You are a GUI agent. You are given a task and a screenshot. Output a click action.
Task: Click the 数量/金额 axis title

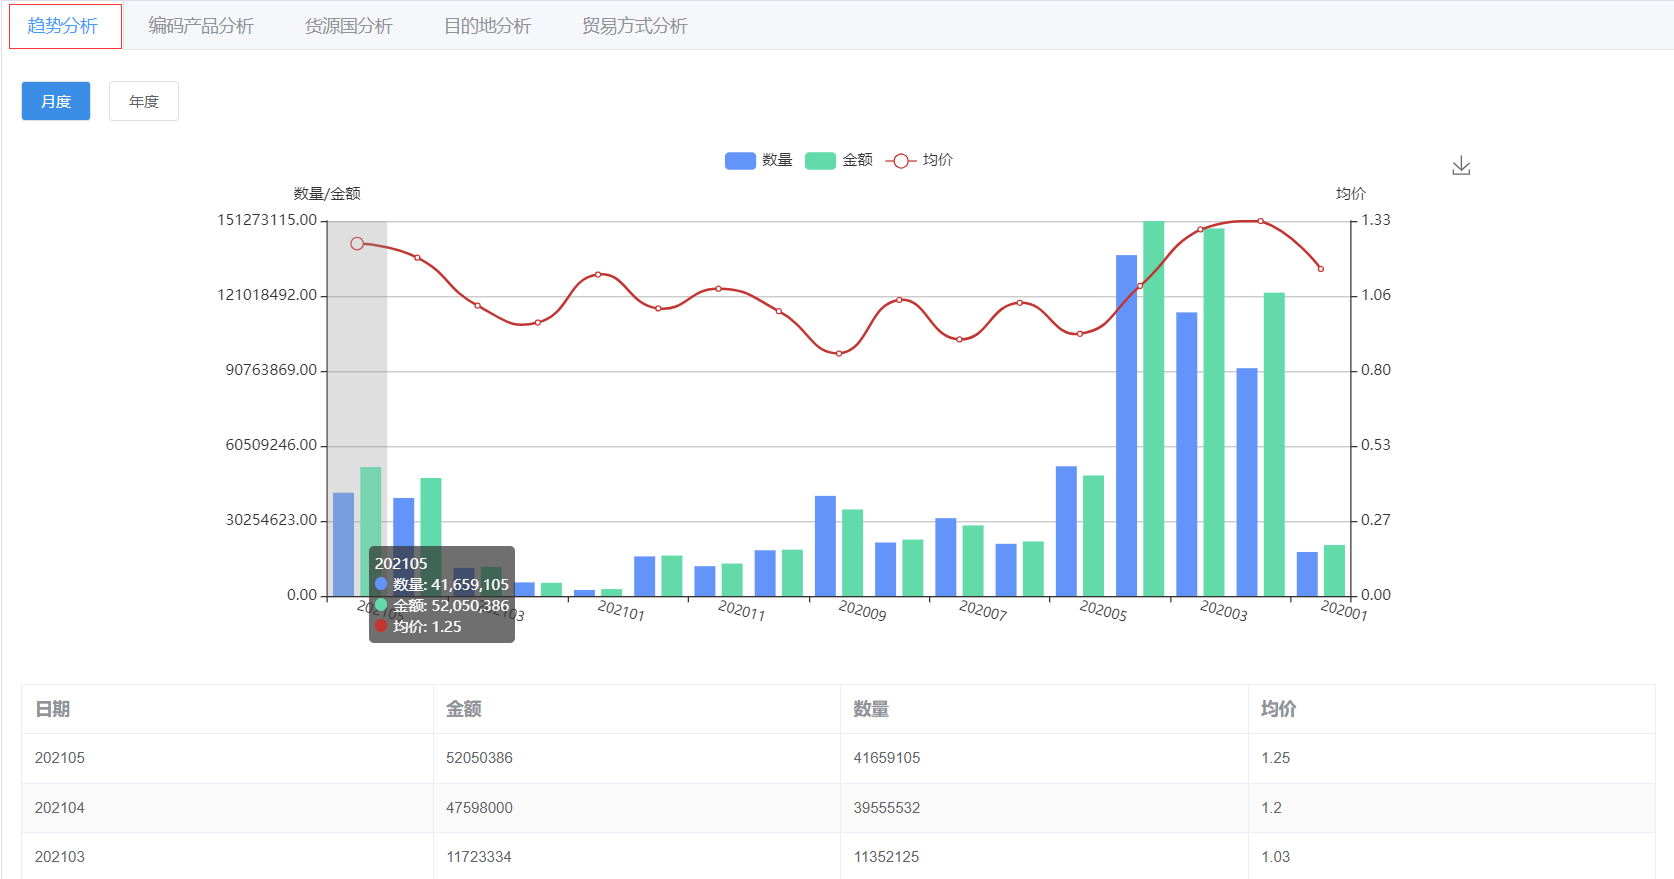327,194
